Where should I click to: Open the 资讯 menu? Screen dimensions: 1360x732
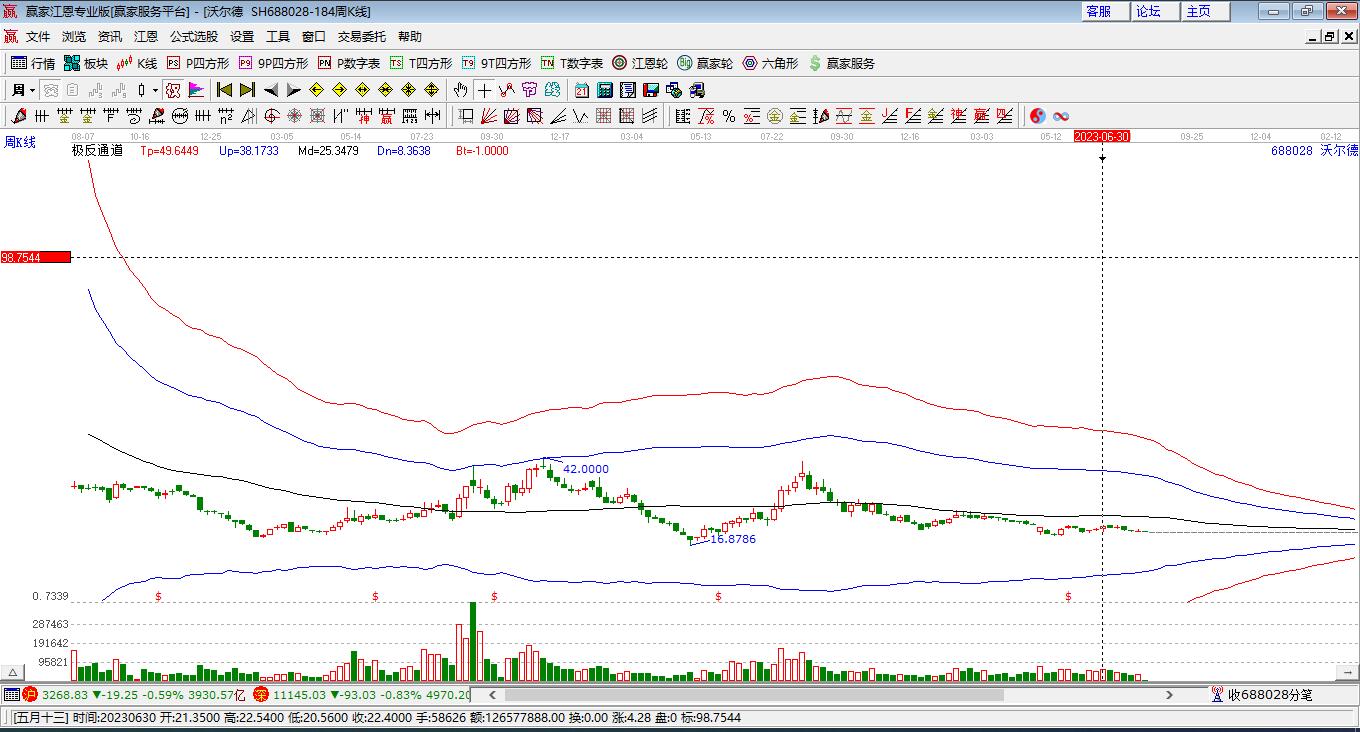point(110,37)
